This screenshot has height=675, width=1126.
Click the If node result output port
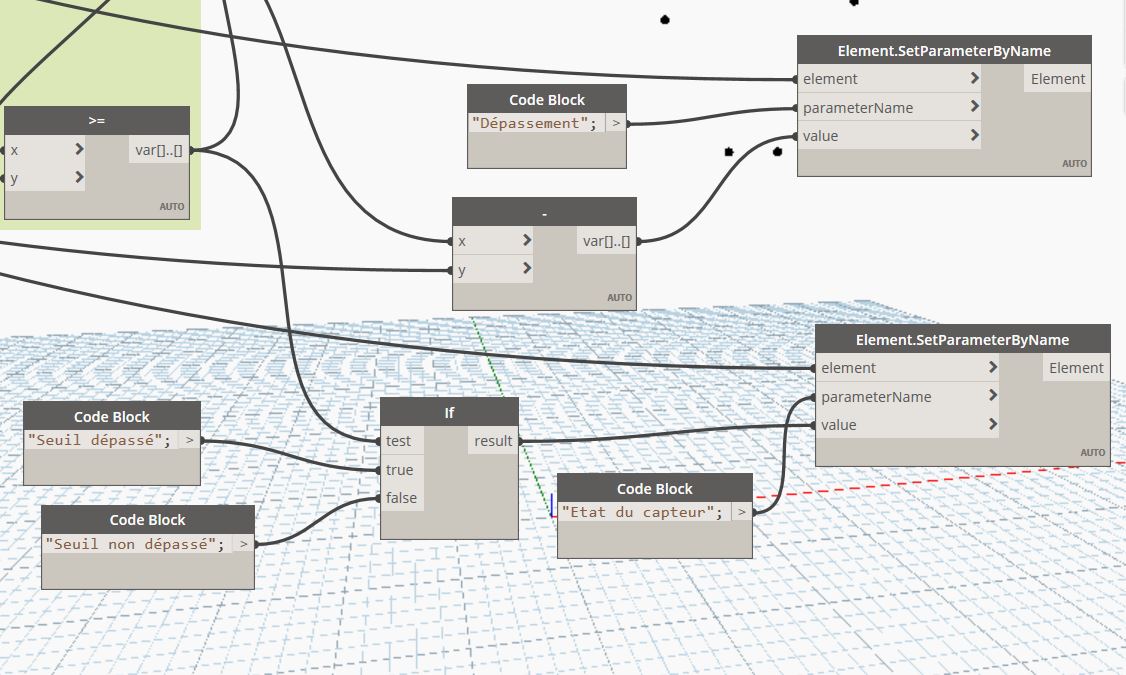494,441
